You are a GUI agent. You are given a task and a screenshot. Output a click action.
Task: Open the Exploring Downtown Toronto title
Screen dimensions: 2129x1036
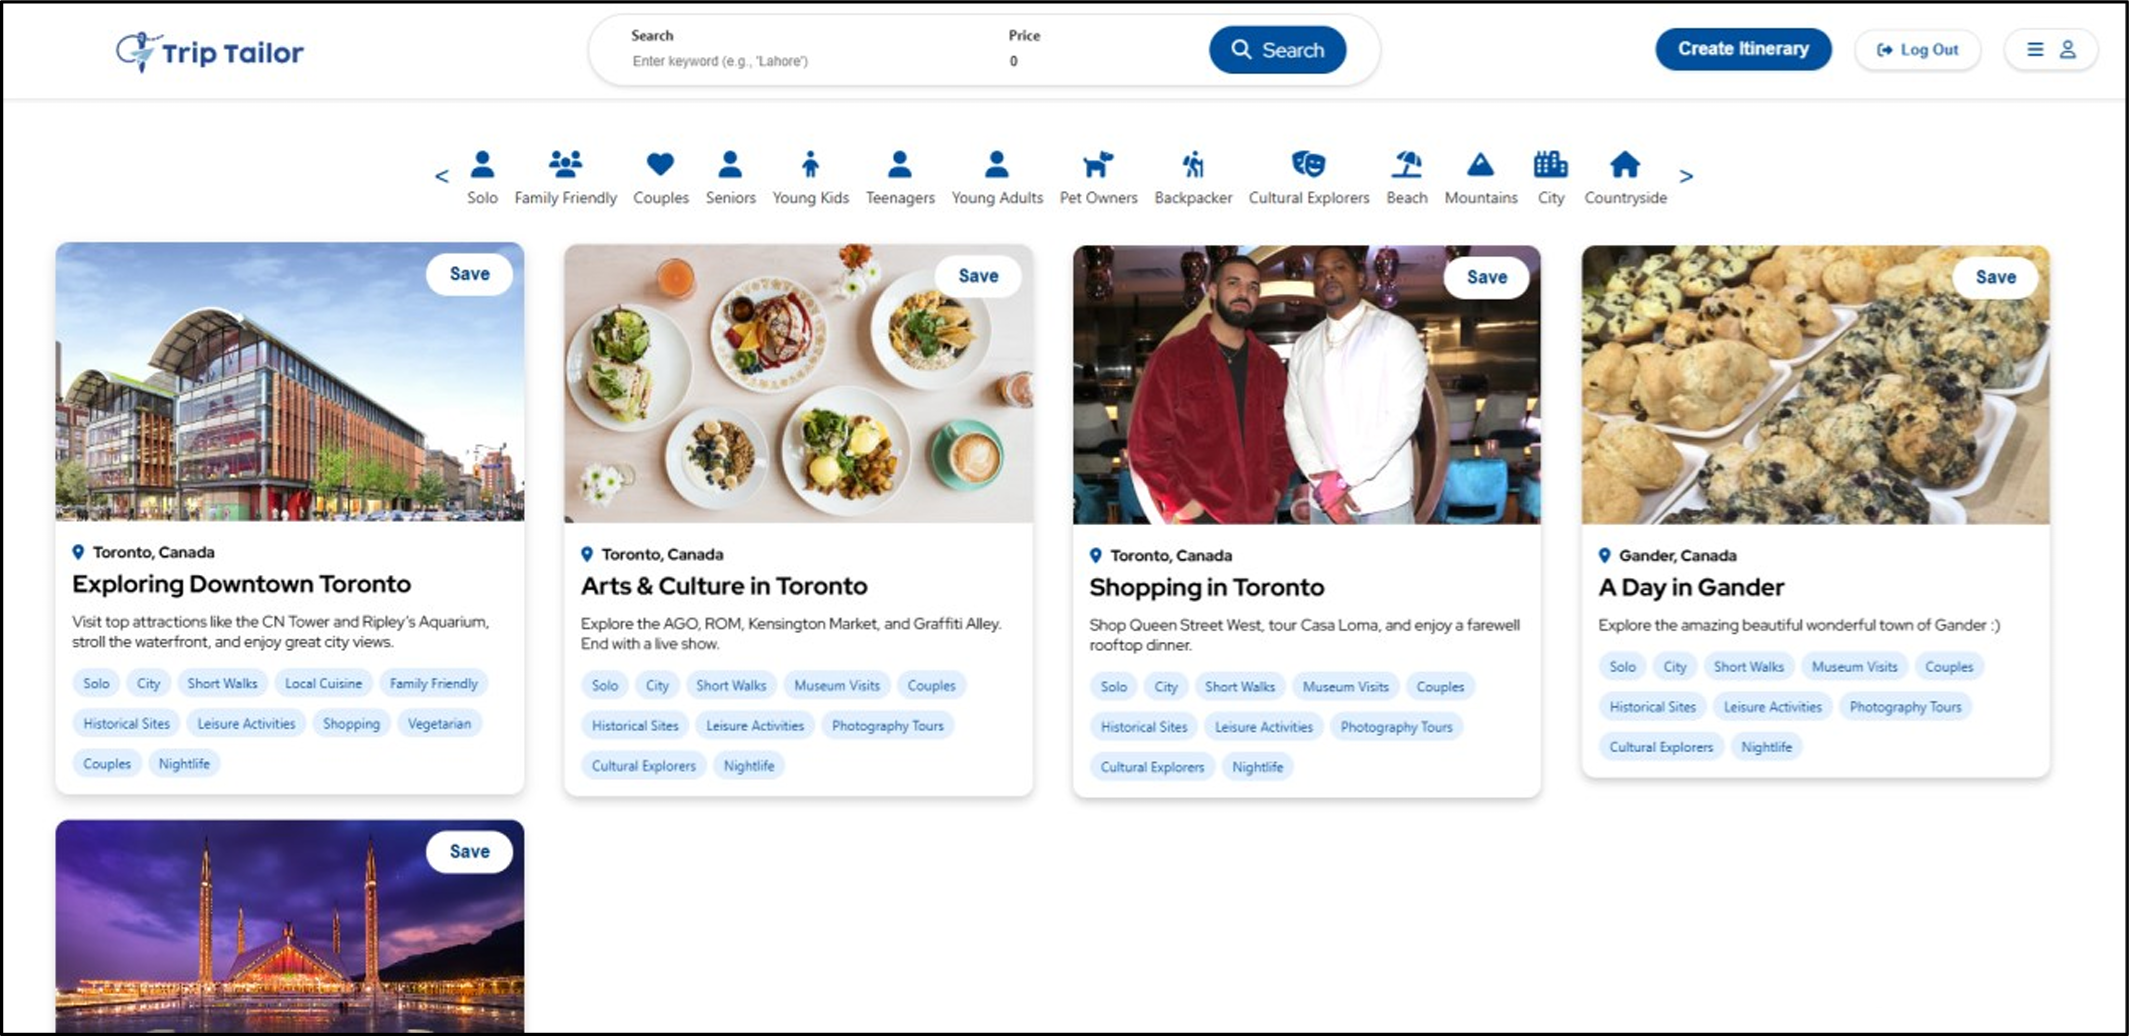[x=241, y=584]
